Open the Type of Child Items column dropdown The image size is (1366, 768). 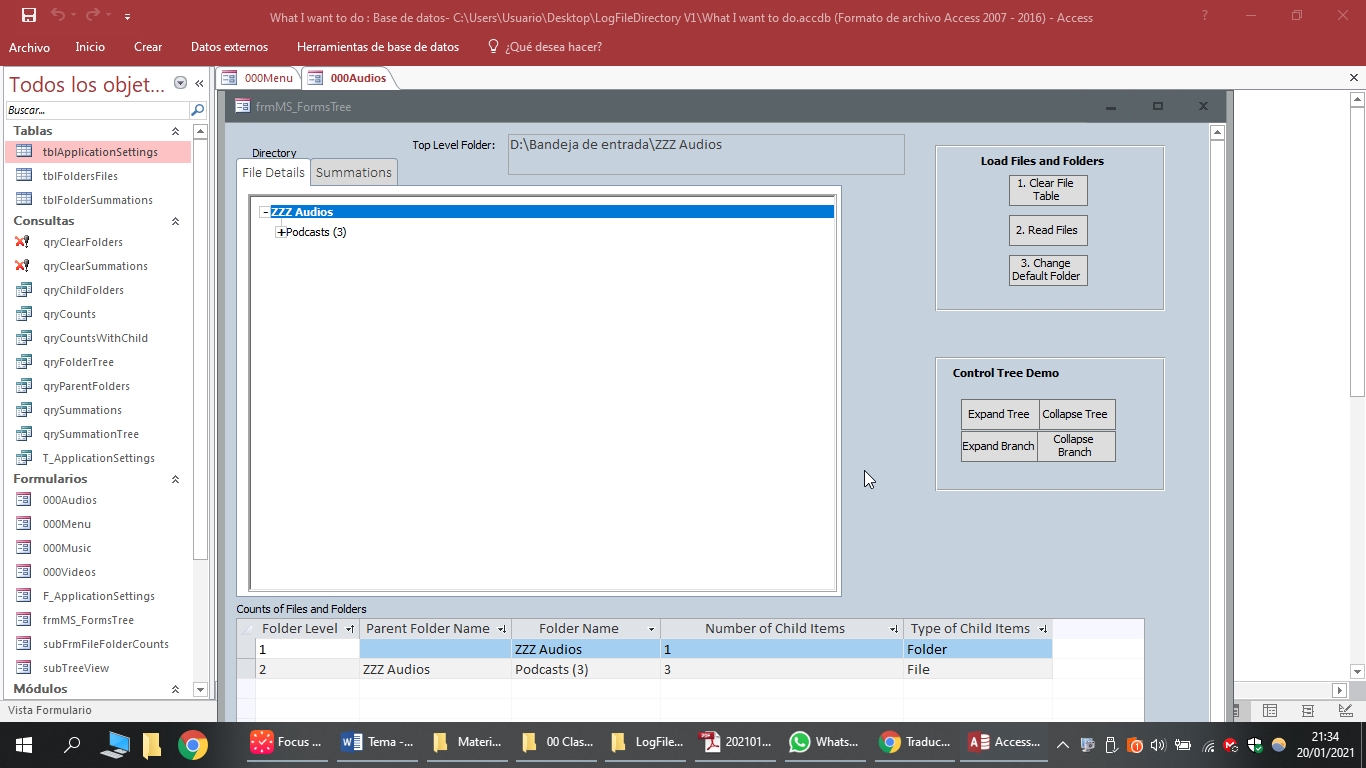pyautogui.click(x=1043, y=629)
